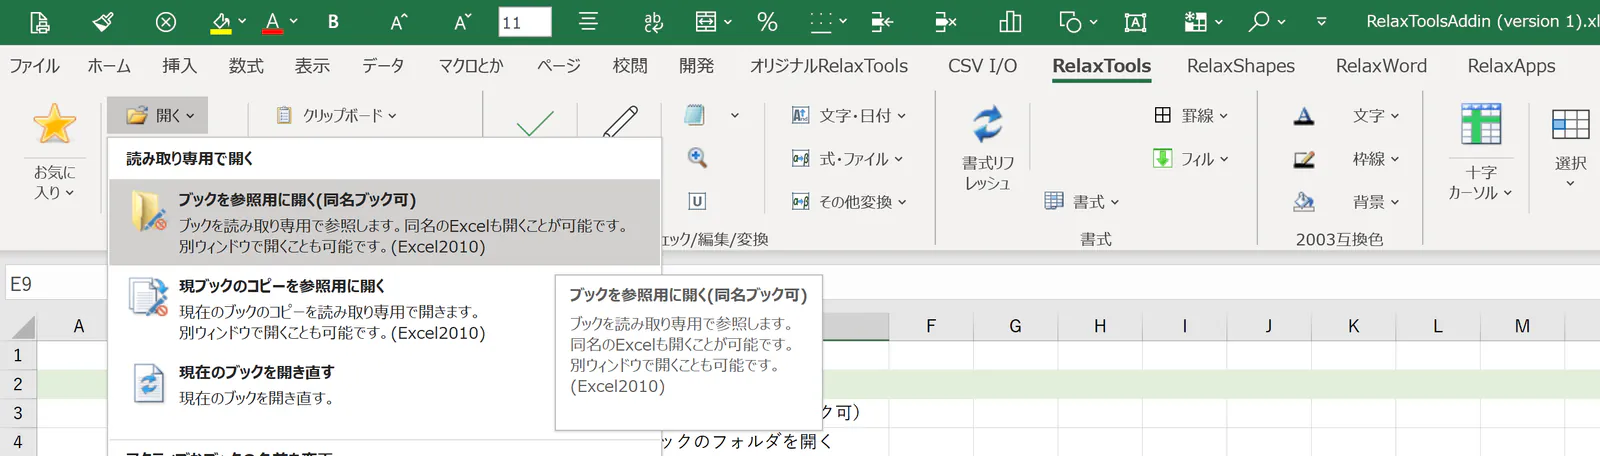1600x456 pixels.
Task: Open the customize quick access toolbar arrow
Action: [1322, 21]
